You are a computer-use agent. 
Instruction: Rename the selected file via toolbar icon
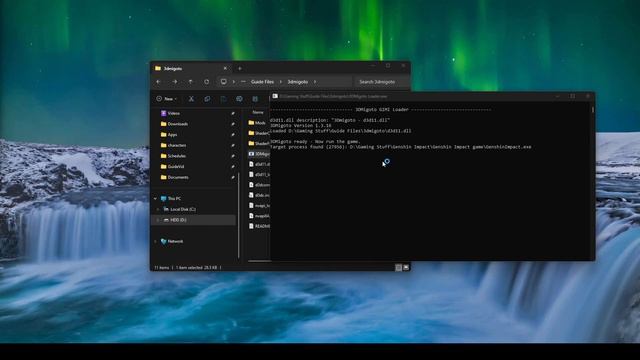coord(239,99)
